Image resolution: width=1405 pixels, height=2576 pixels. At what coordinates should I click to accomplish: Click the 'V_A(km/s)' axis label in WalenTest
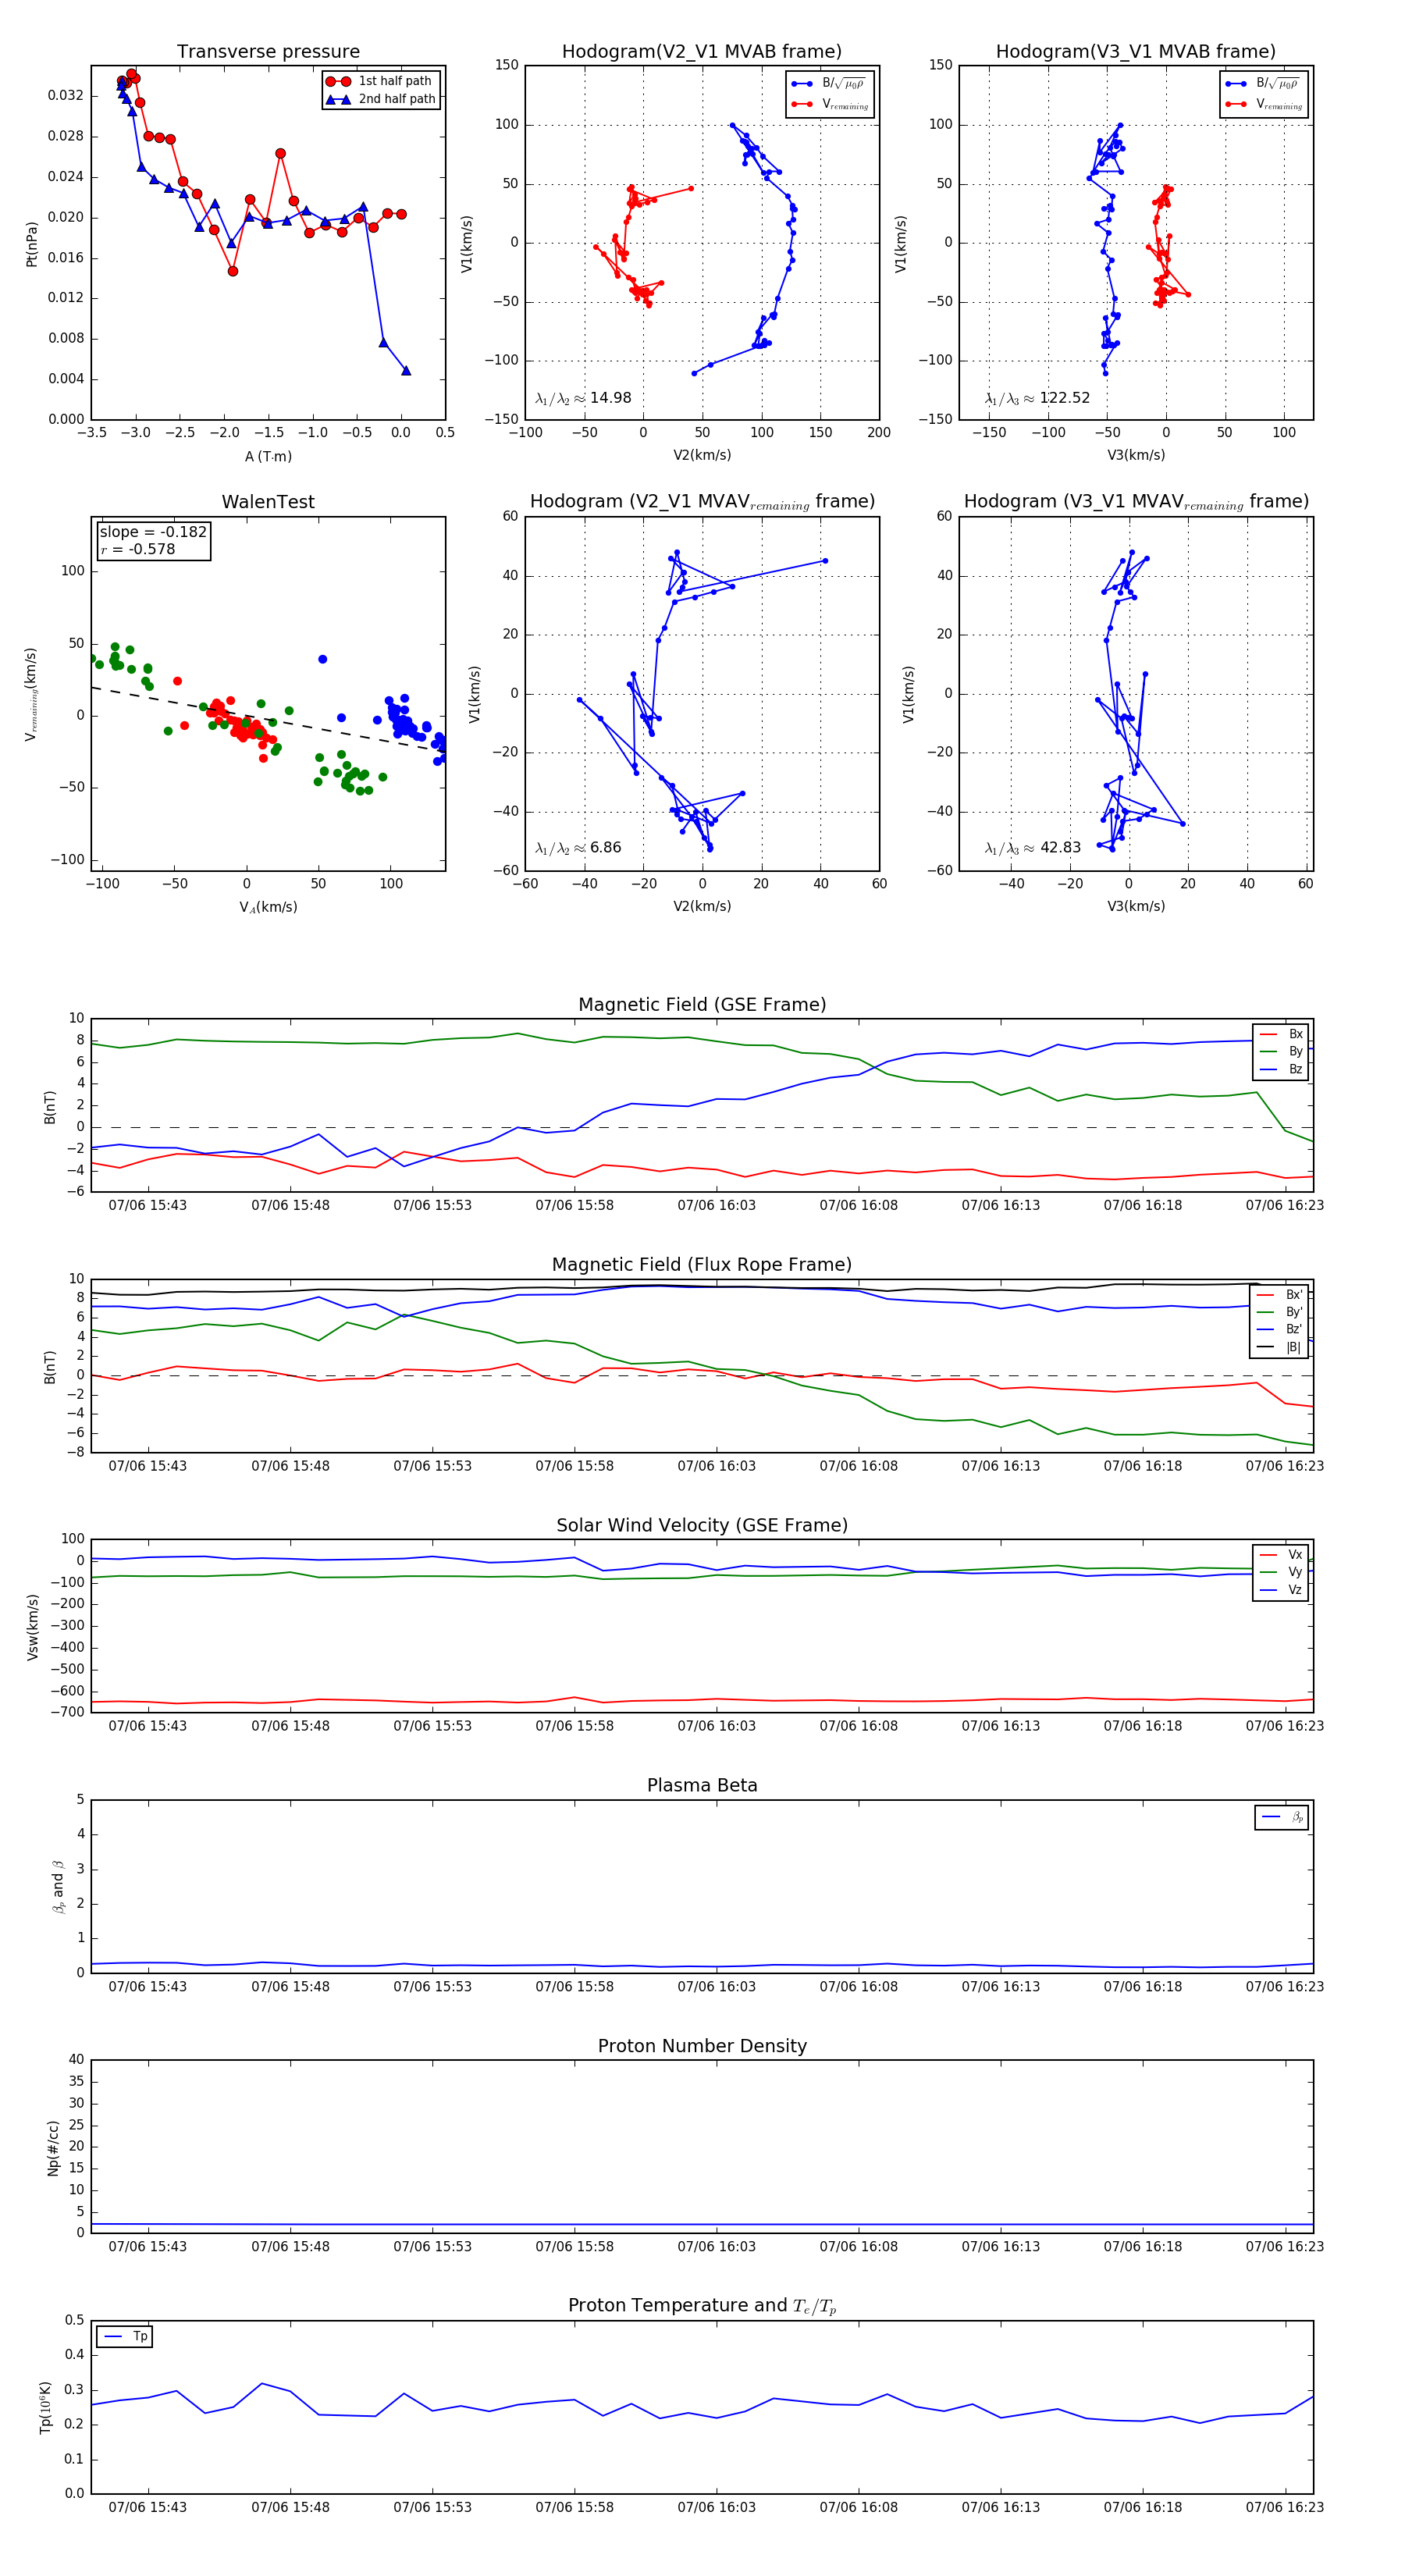point(268,907)
